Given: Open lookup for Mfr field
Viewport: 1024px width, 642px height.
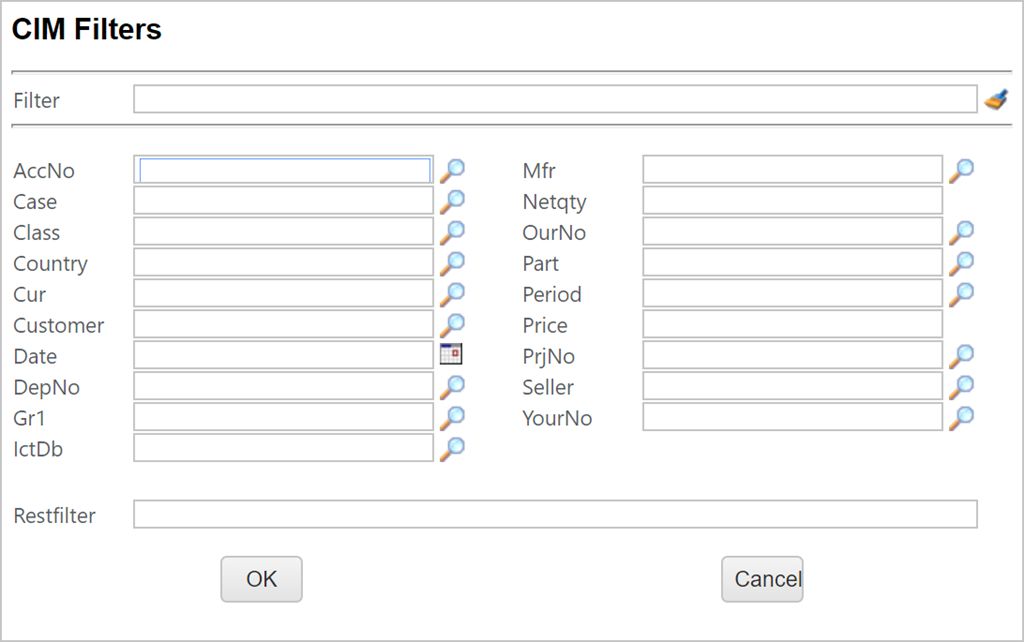Looking at the screenshot, I should point(961,170).
